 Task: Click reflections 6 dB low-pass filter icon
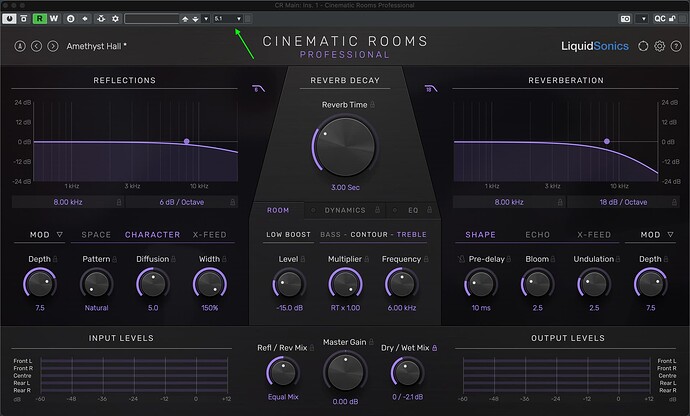[258, 89]
